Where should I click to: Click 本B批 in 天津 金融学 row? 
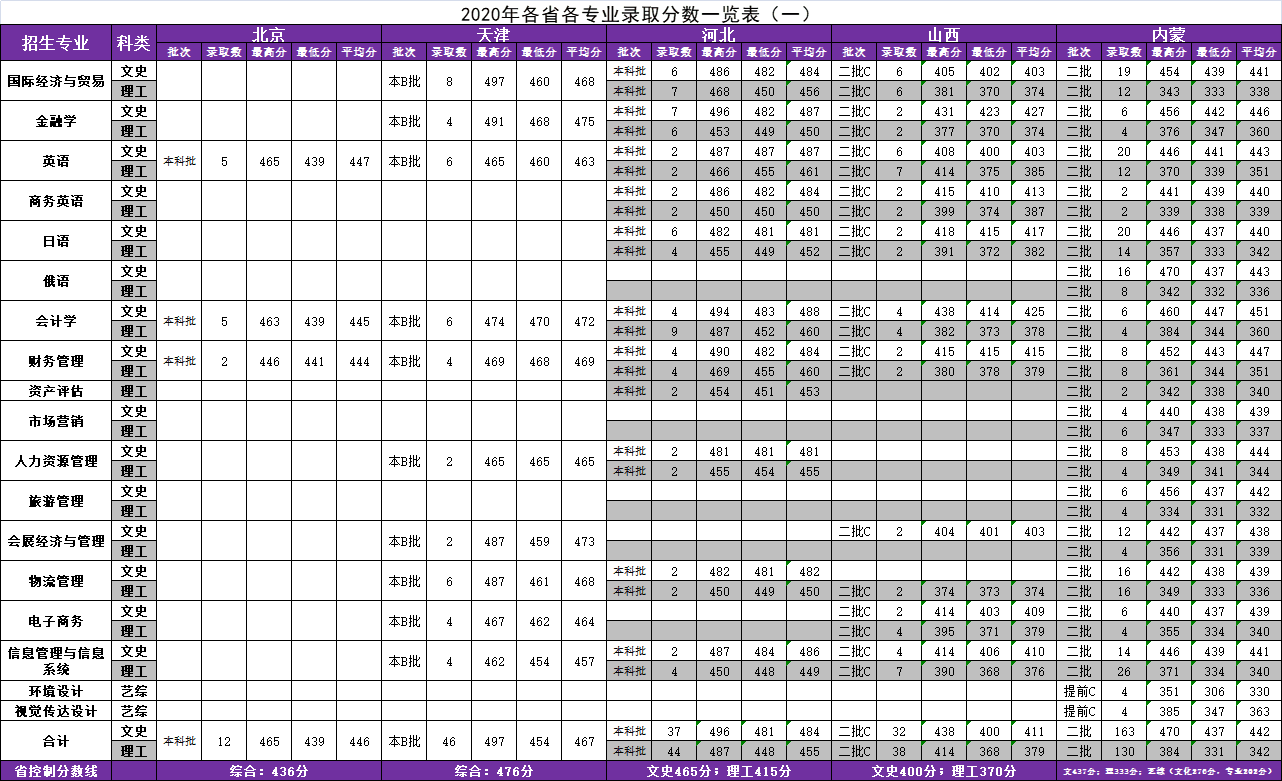(404, 121)
